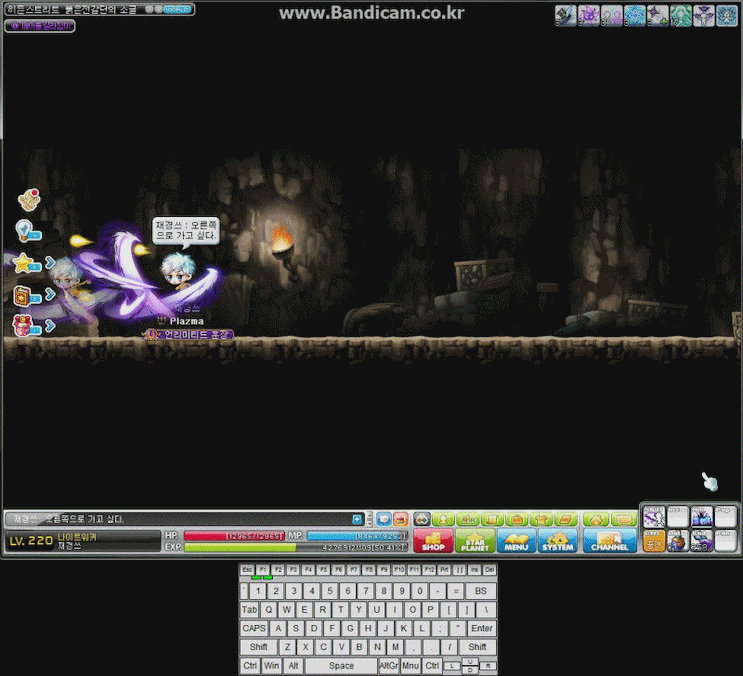
Task: Click the green figure buff icon
Action: pos(680,16)
